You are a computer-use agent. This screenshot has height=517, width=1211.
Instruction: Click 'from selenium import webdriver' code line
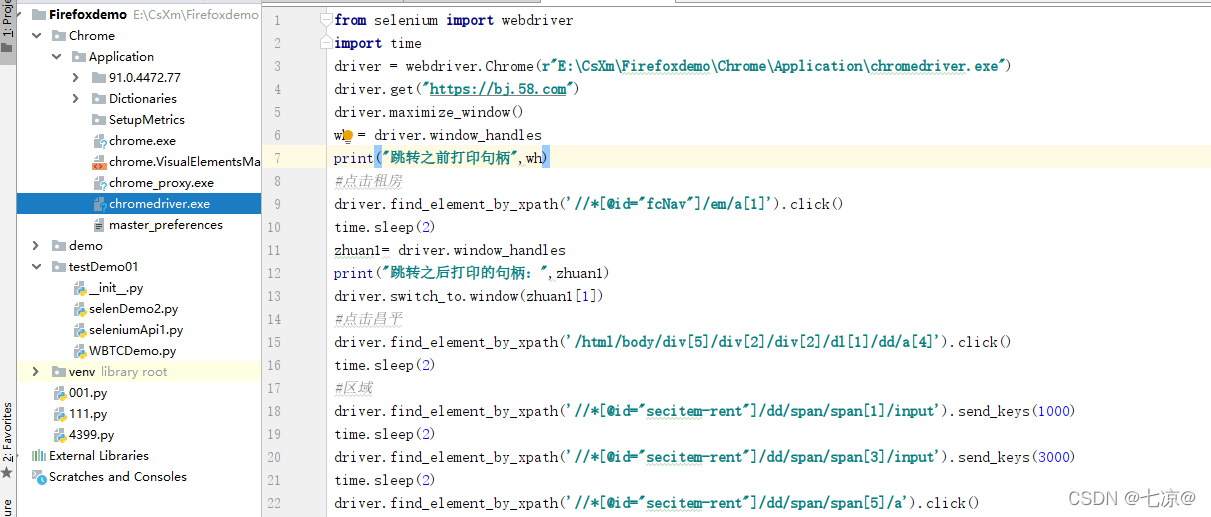(x=454, y=20)
